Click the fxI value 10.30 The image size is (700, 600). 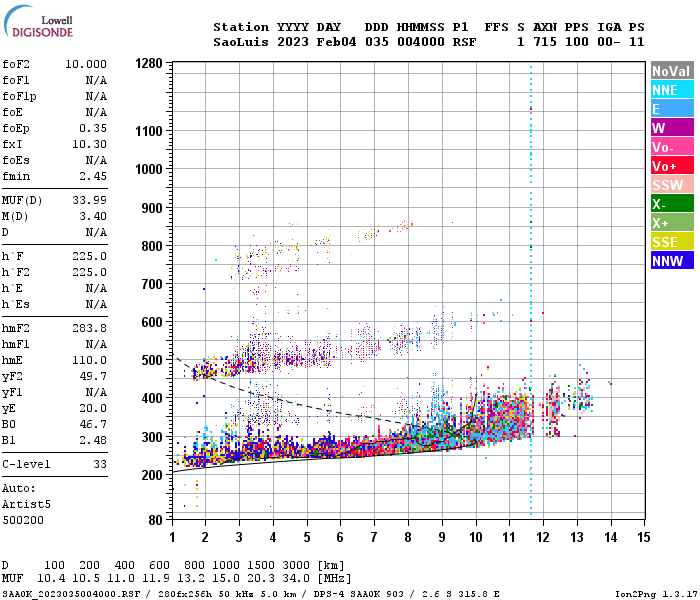point(89,144)
